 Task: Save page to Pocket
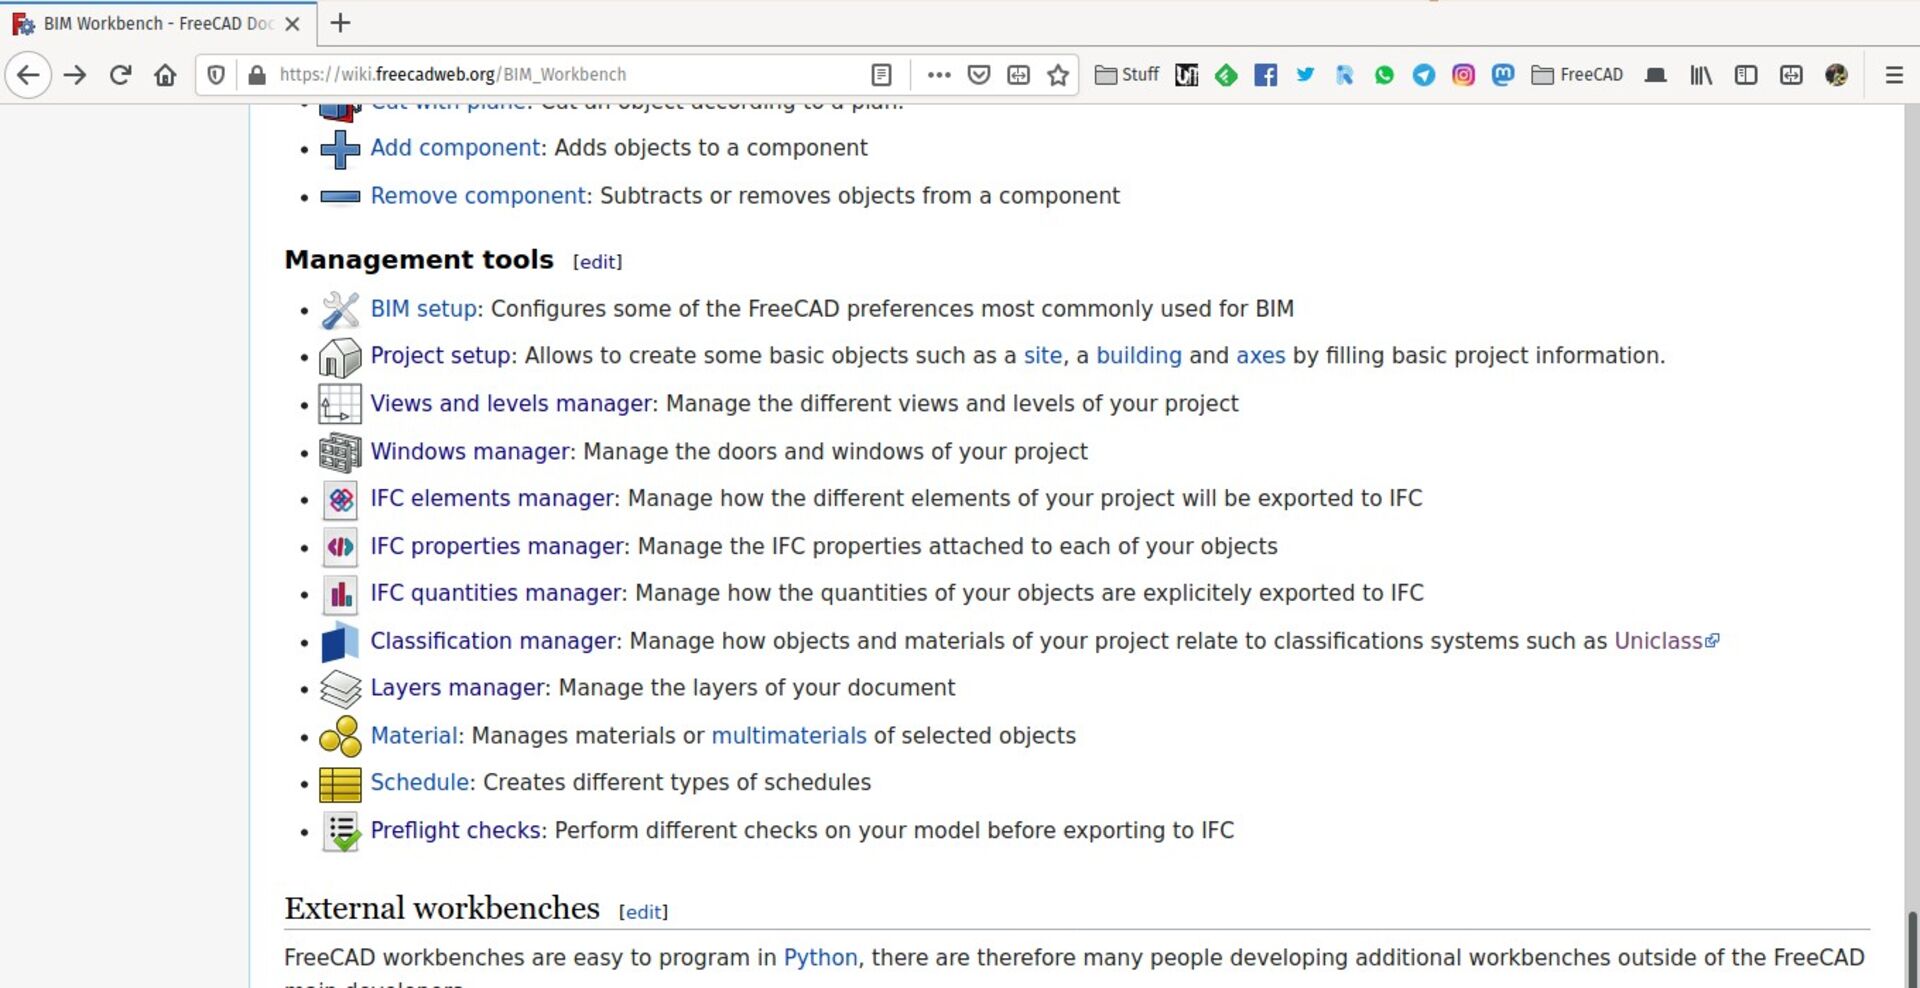pos(979,75)
